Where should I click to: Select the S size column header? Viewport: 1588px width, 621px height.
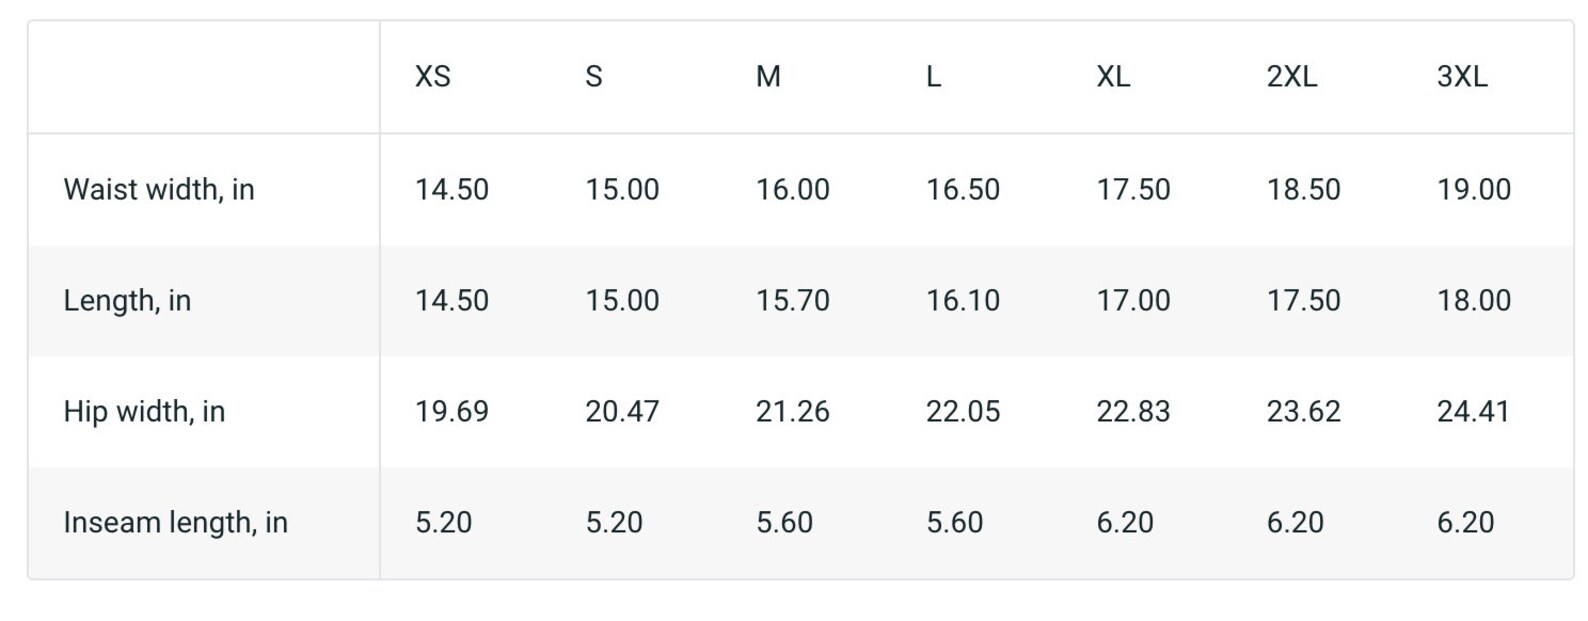594,77
